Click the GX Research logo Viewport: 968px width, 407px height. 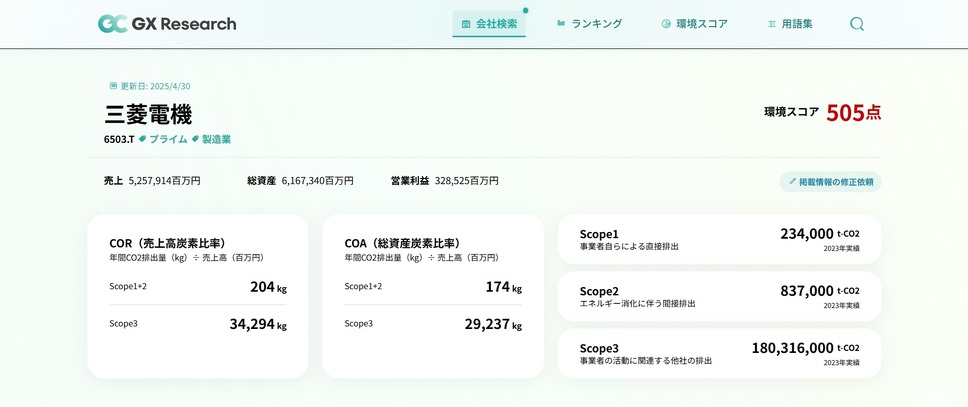pos(167,24)
